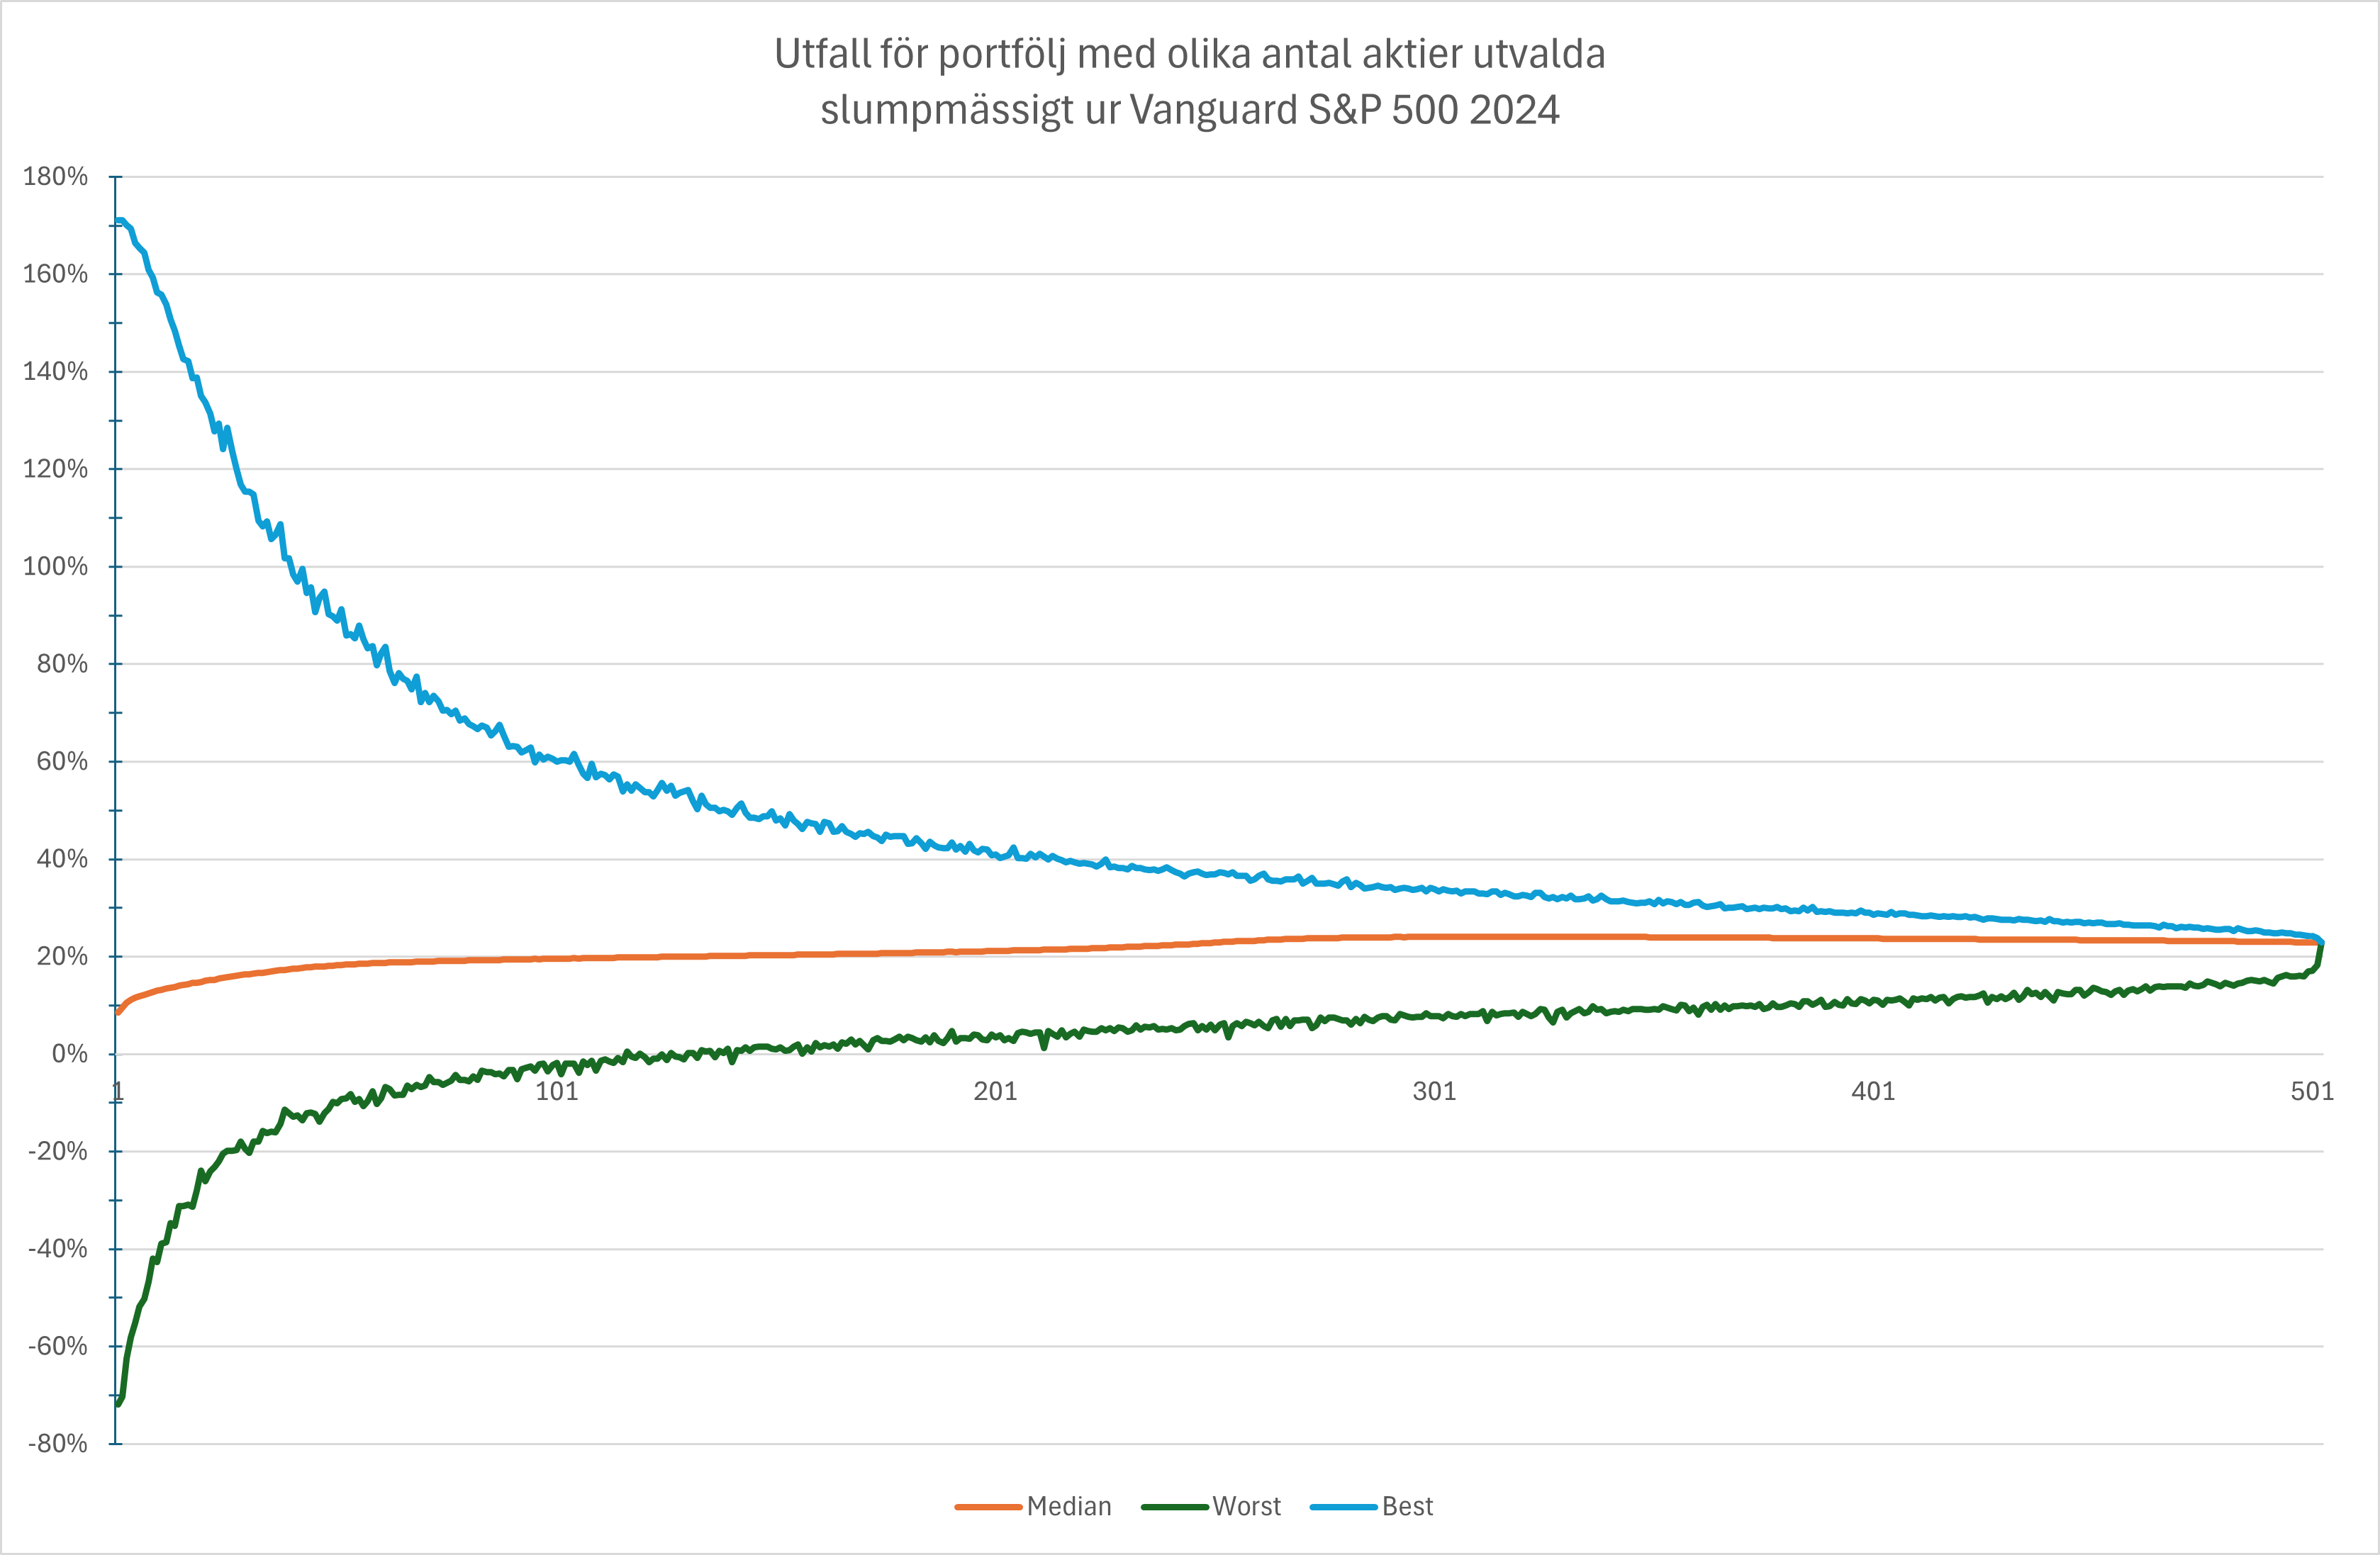Image resolution: width=2380 pixels, height=1555 pixels.
Task: Select the 201 horizontal axis label
Action: pos(995,1091)
